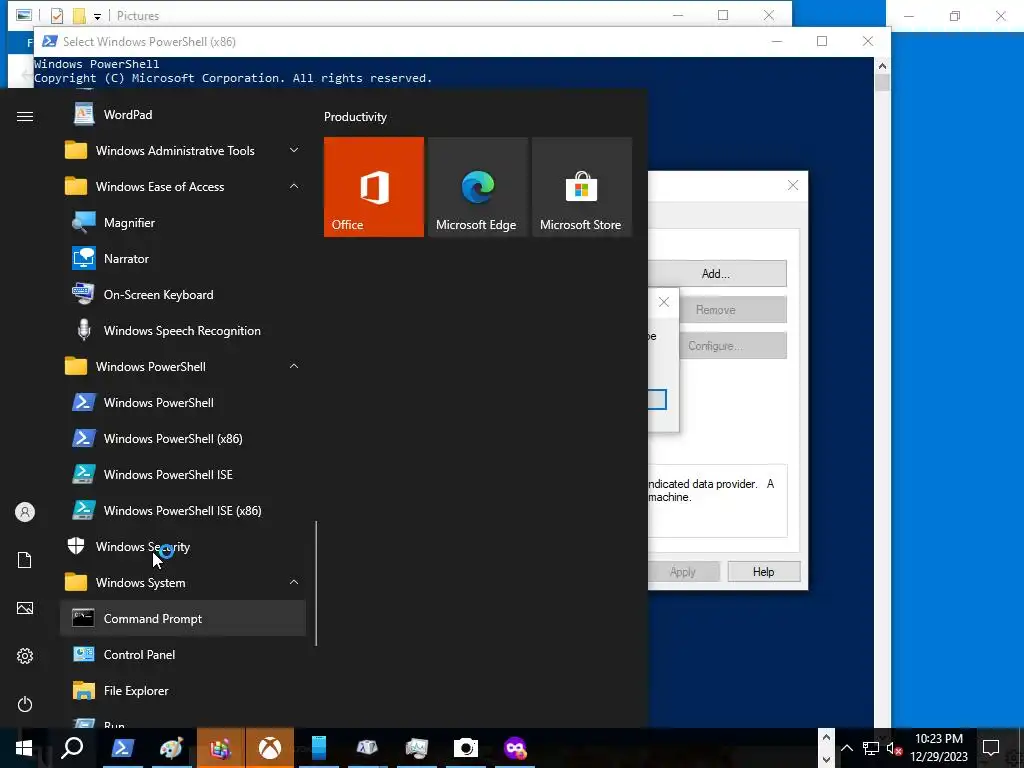Open first Windows PowerShell app entry
Image resolution: width=1024 pixels, height=768 pixels.
click(x=183, y=402)
